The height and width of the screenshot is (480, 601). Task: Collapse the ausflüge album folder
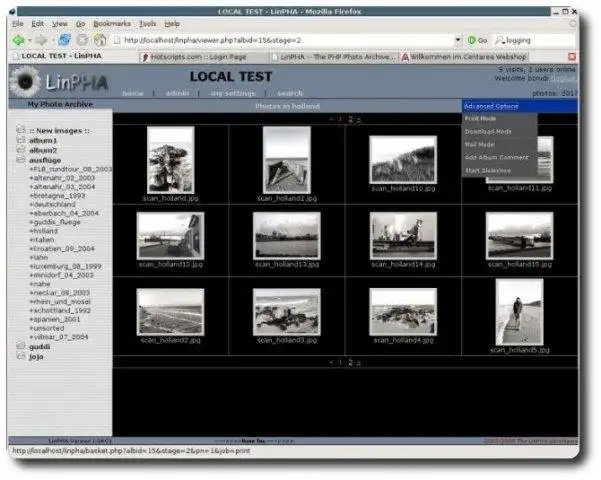coord(21,160)
